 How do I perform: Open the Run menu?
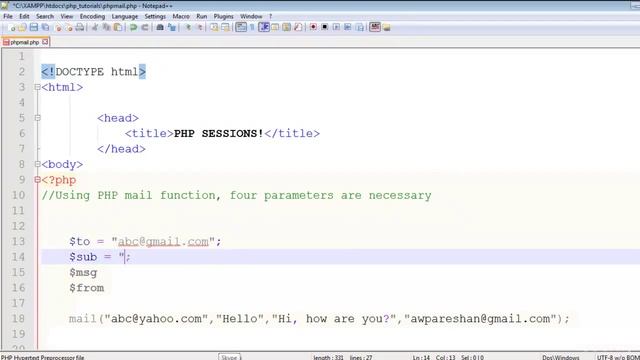(x=202, y=16)
